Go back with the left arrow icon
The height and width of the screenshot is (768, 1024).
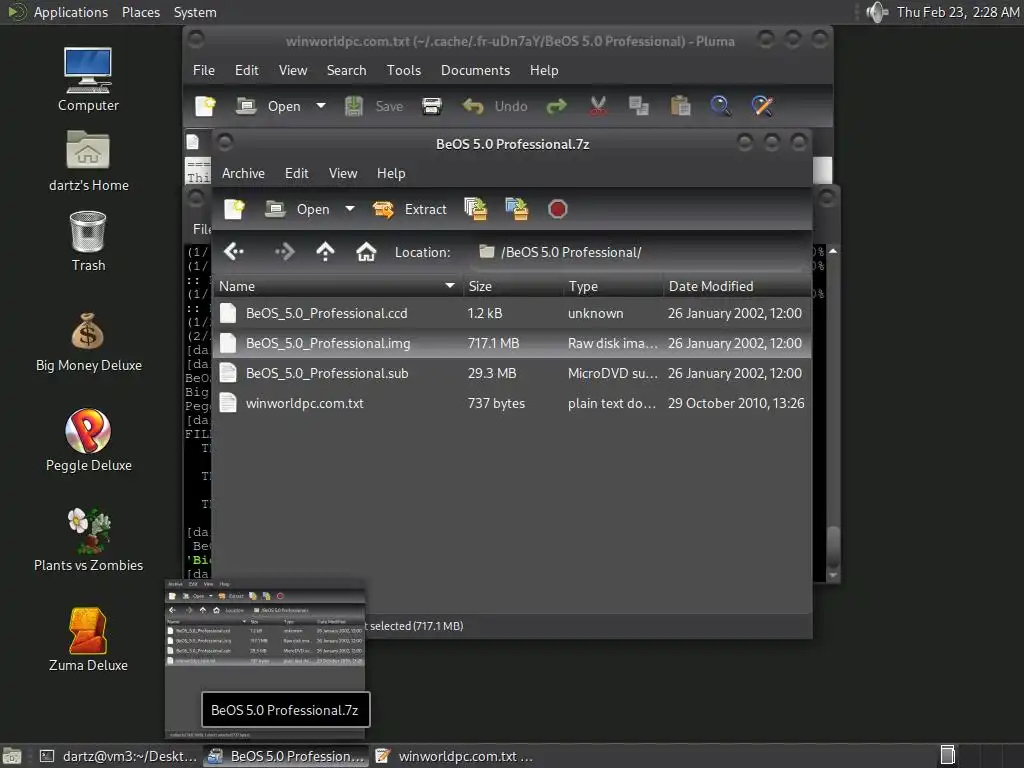(x=234, y=251)
